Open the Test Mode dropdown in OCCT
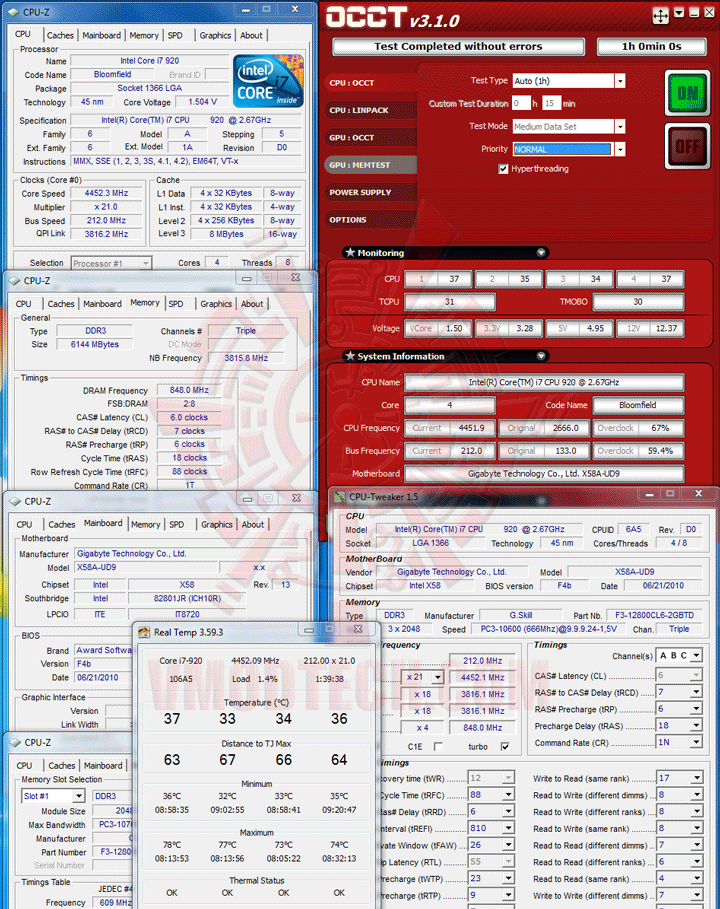This screenshot has width=720, height=909. pyautogui.click(x=620, y=126)
